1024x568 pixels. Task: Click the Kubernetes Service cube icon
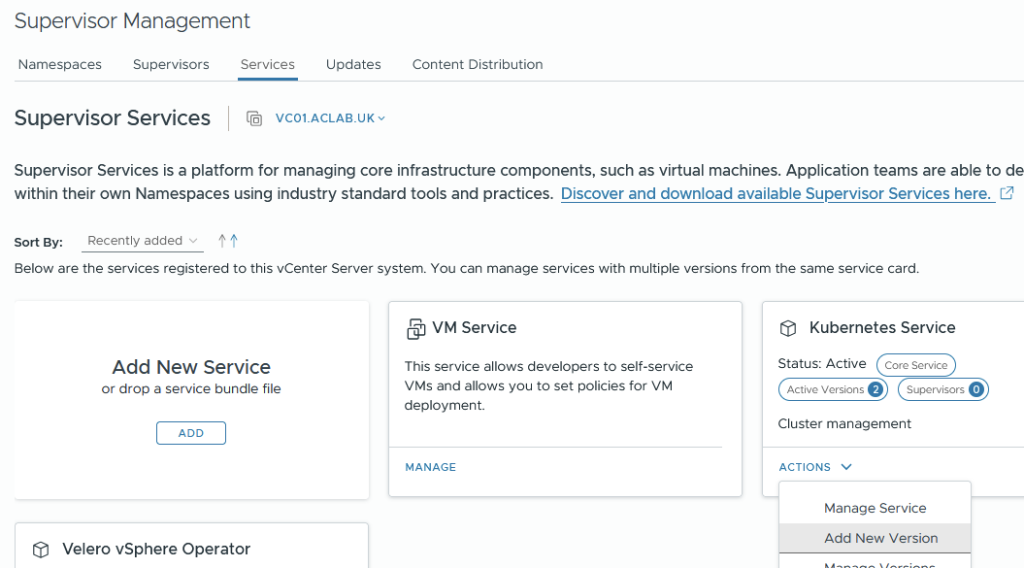click(788, 328)
